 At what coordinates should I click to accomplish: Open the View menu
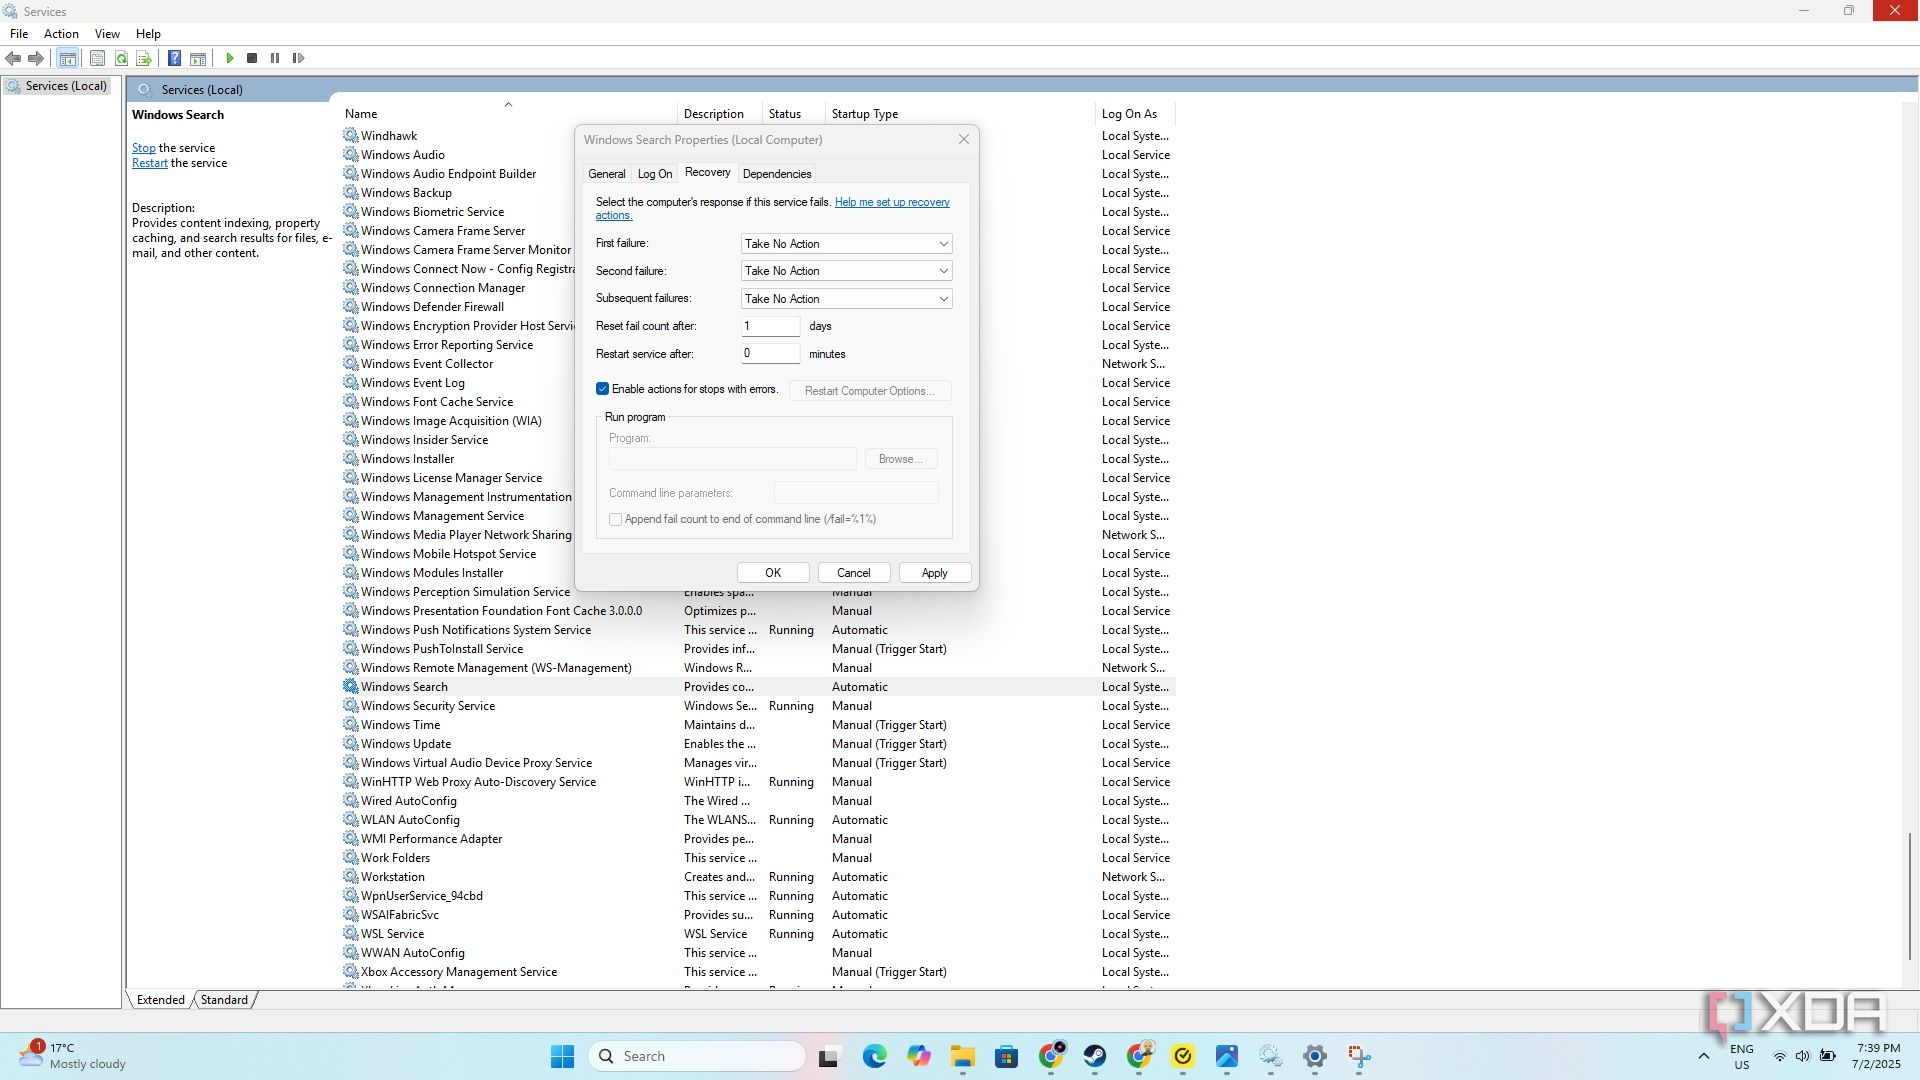(107, 33)
